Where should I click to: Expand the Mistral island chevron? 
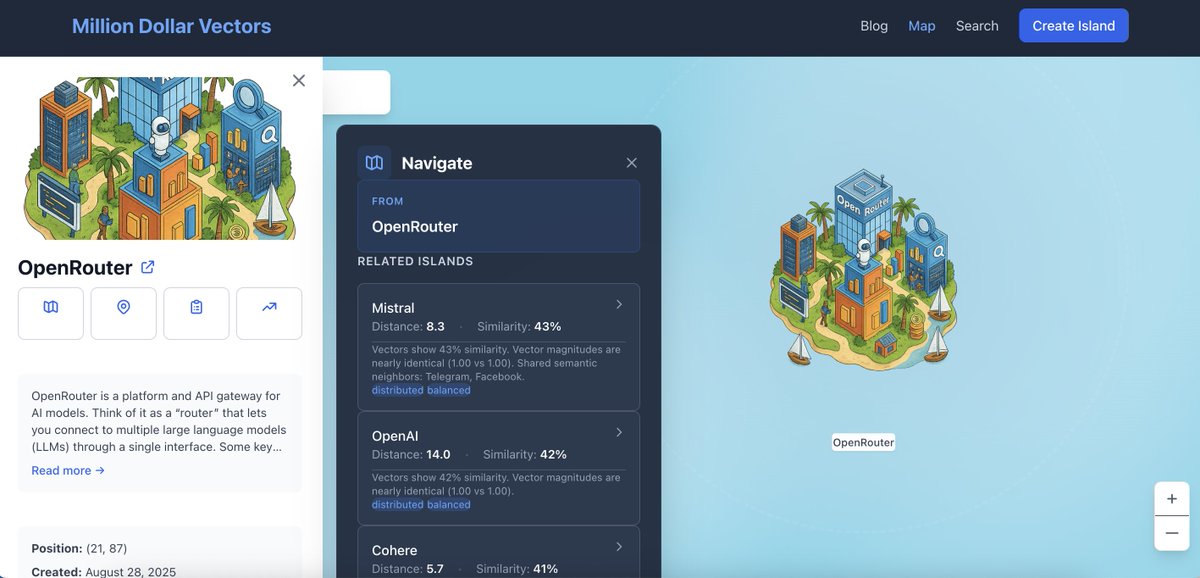619,304
